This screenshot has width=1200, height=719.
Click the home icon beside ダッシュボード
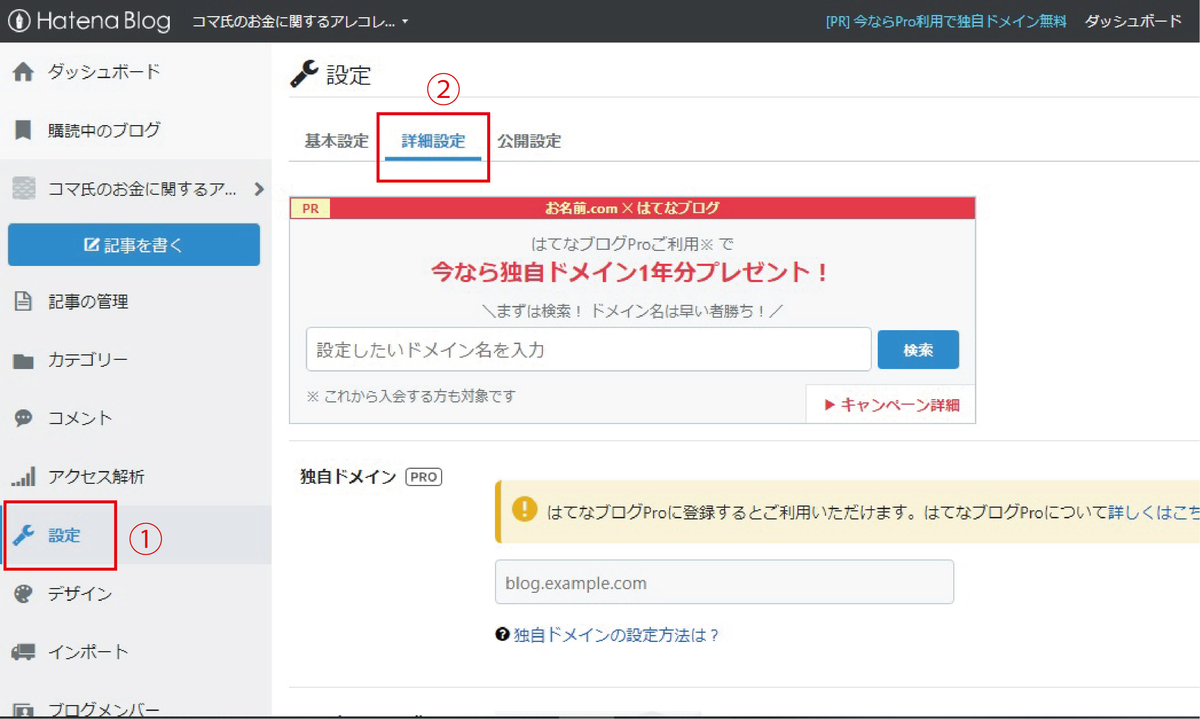23,72
